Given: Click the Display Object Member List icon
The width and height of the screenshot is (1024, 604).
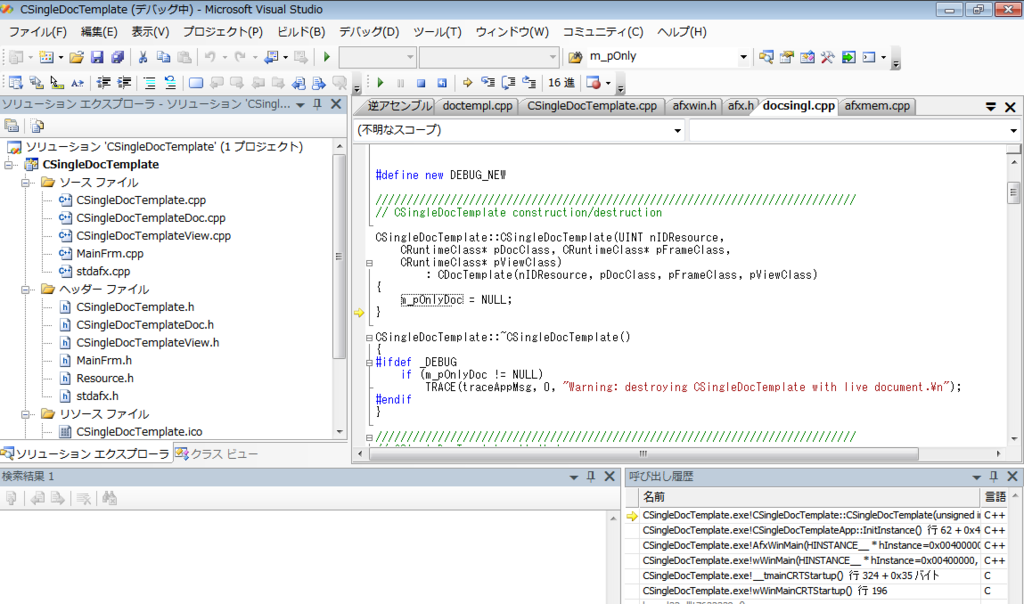Looking at the screenshot, I should pos(16,83).
